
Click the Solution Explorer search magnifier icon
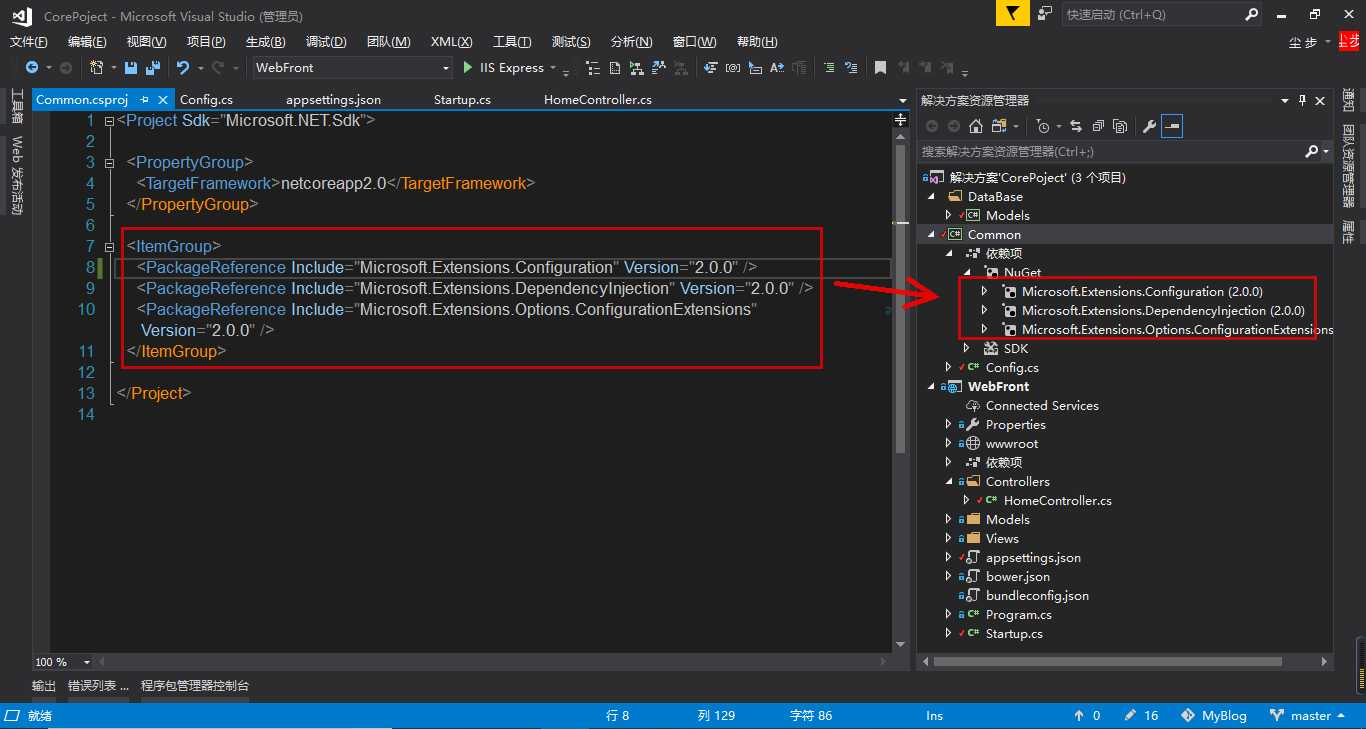(1312, 152)
